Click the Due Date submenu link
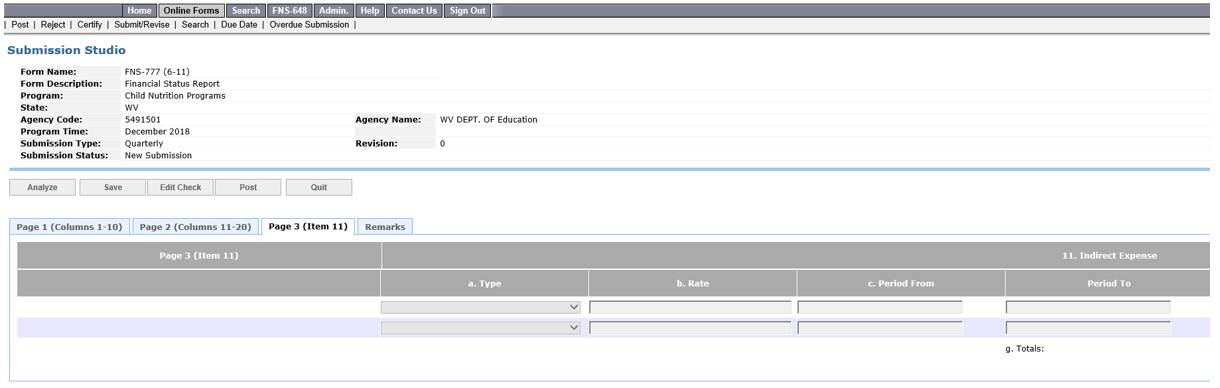Image resolution: width=1220 pixels, height=388 pixels. [x=239, y=25]
